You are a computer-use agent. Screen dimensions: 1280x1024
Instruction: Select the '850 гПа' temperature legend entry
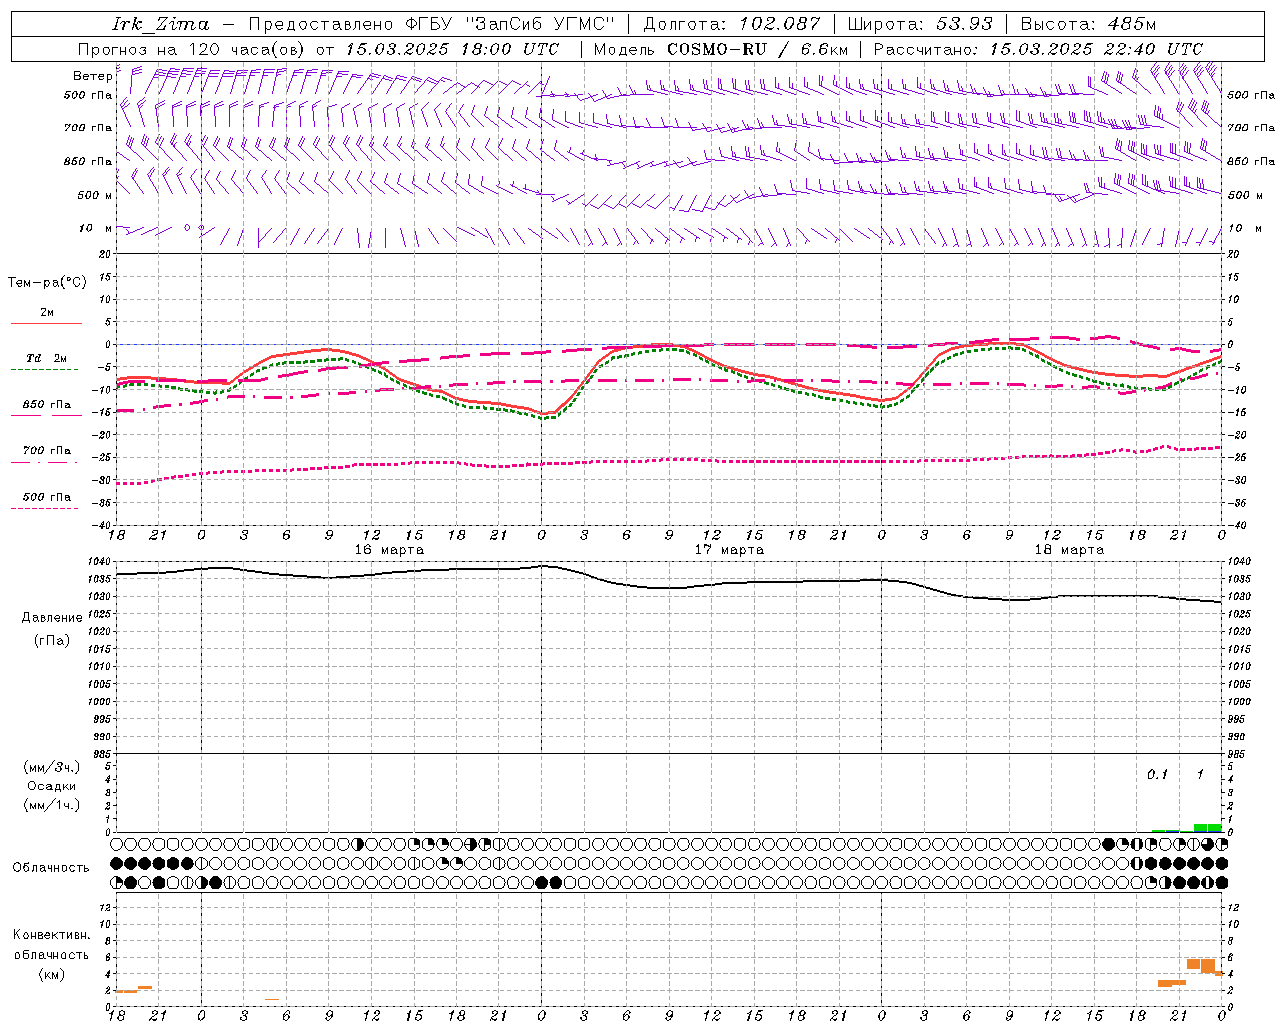(x=47, y=405)
